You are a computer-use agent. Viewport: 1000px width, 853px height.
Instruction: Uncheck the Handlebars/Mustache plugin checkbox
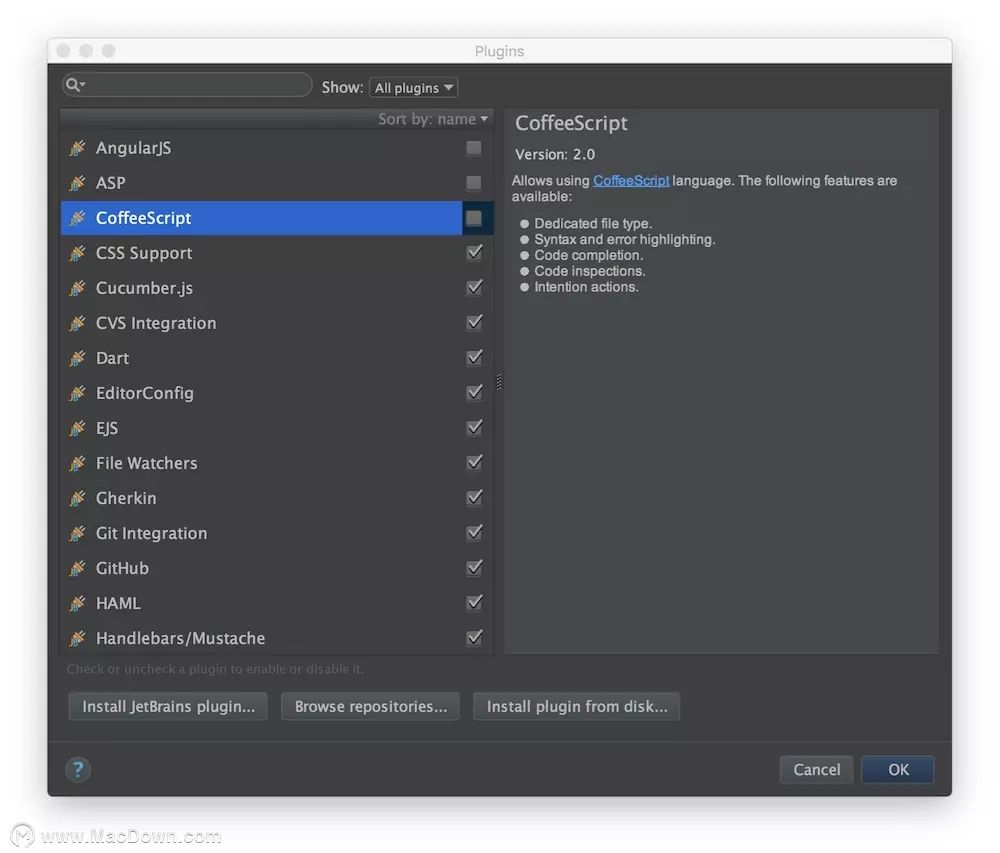click(474, 639)
